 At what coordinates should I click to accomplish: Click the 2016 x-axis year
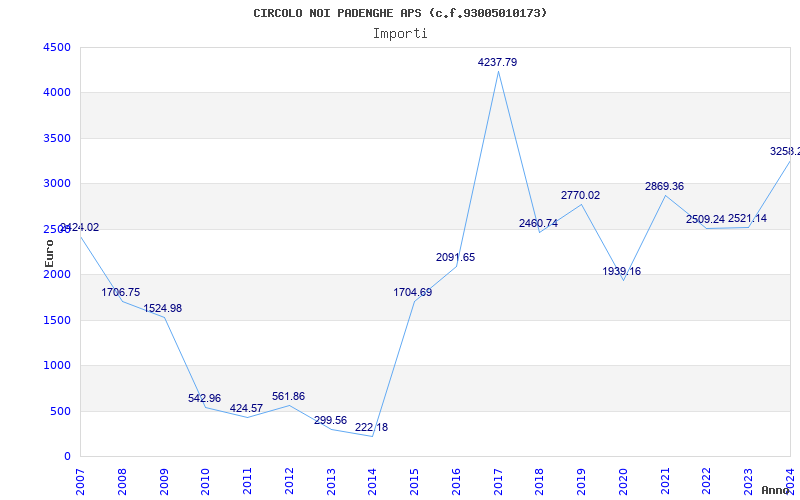click(456, 482)
